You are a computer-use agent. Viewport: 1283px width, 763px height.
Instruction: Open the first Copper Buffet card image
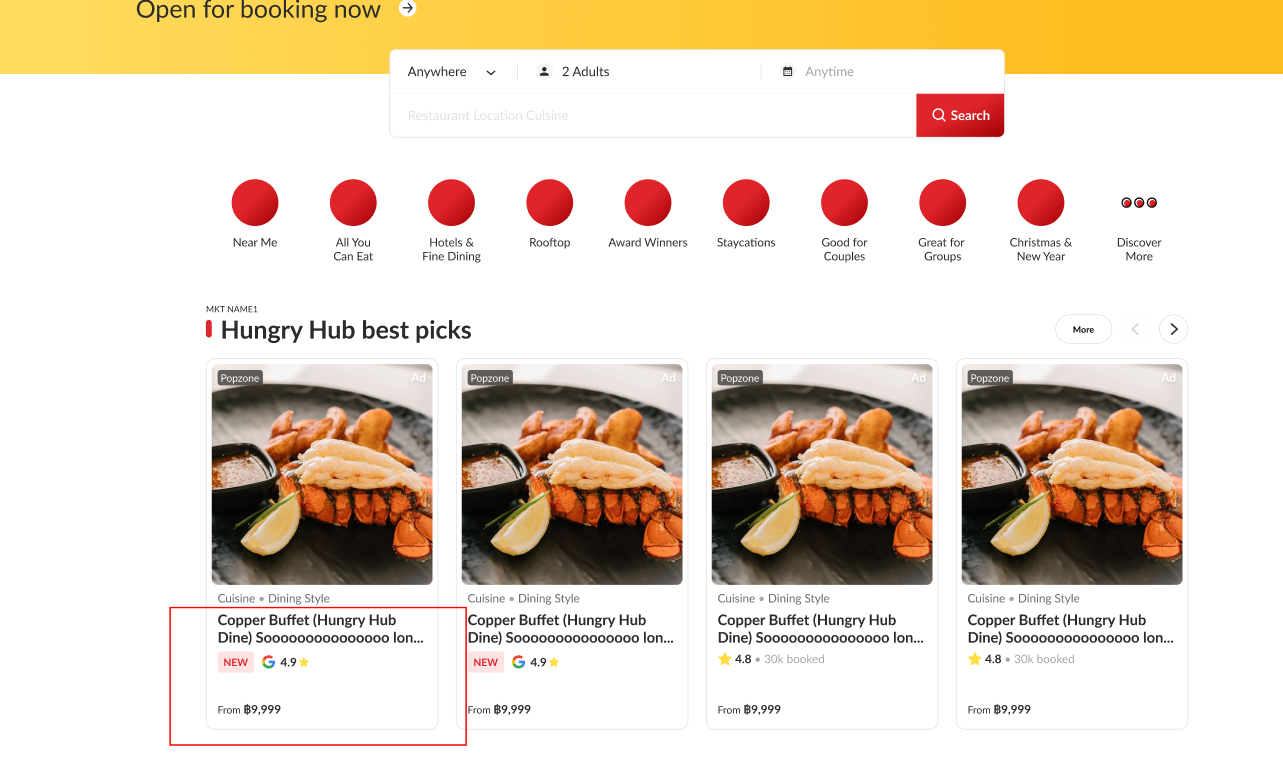coord(322,474)
